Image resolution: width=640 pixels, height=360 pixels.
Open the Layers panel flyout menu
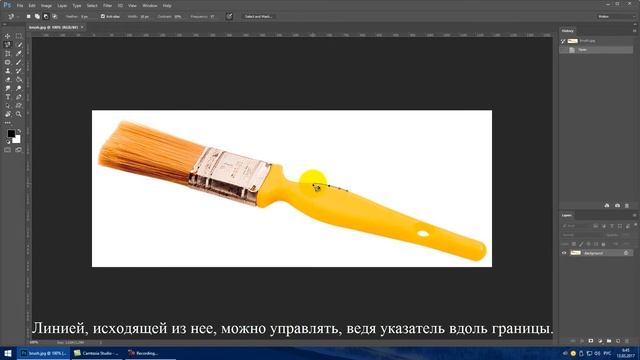click(x=635, y=215)
